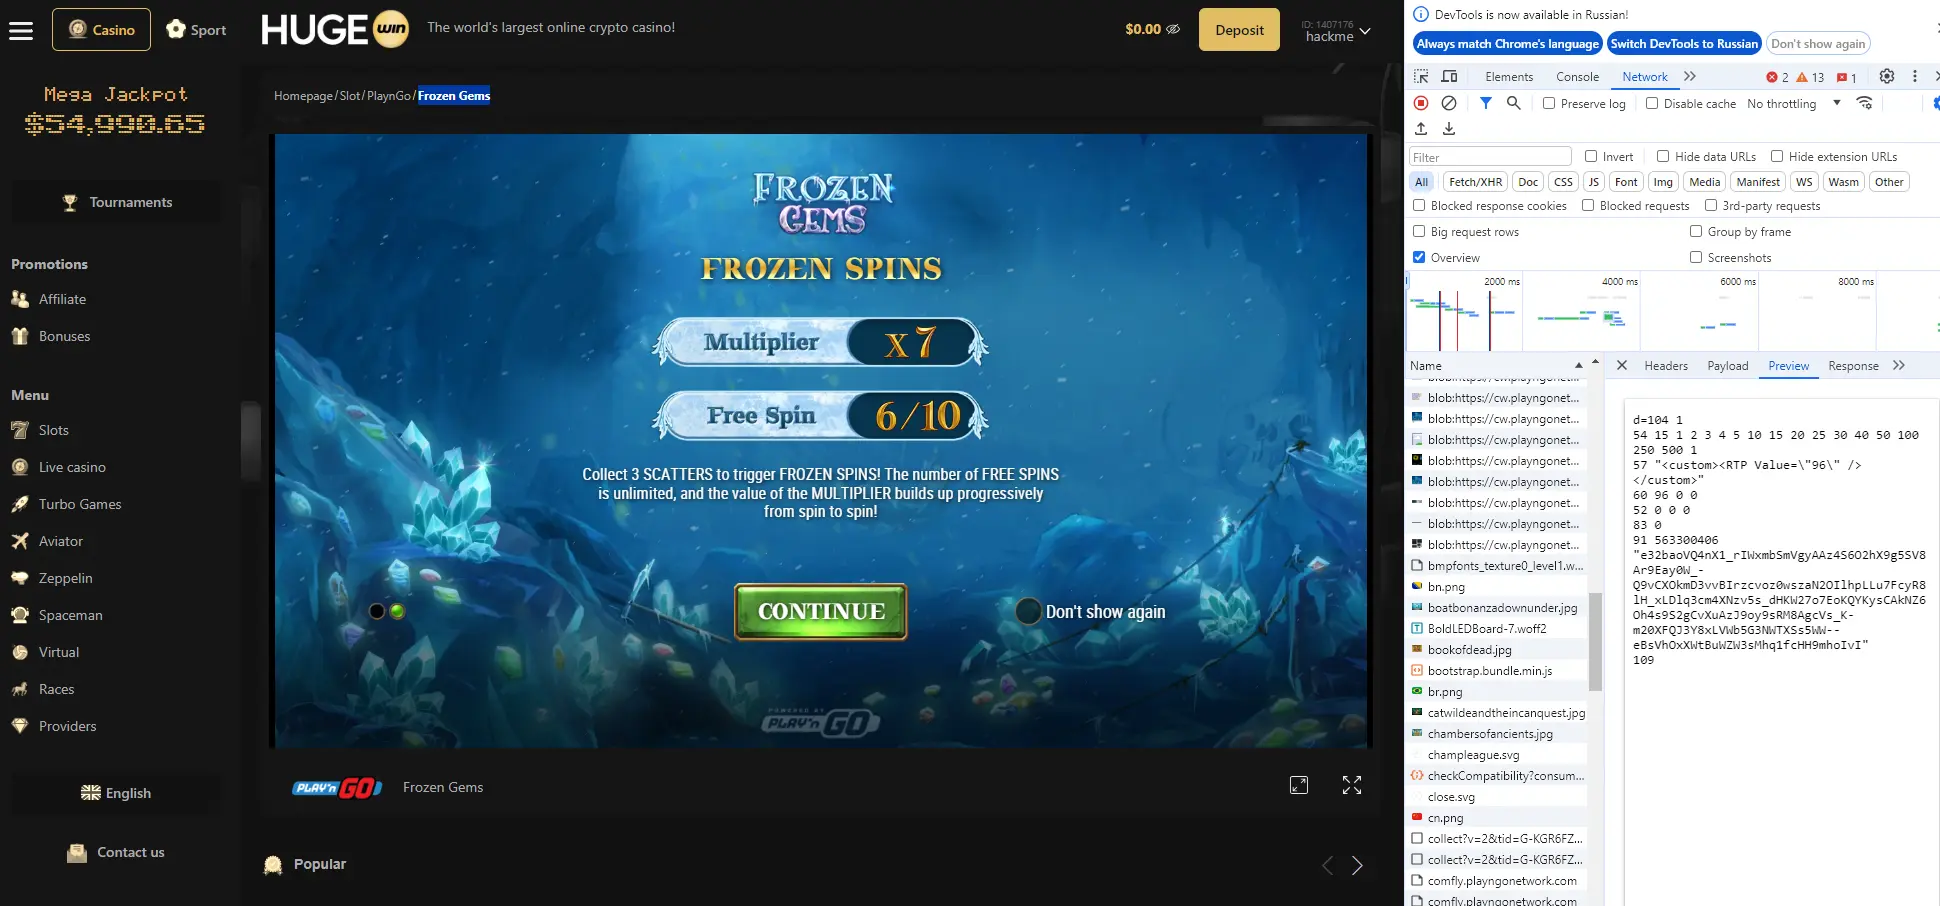Previous Popular games arrow
Image resolution: width=1940 pixels, height=906 pixels.
[1327, 865]
